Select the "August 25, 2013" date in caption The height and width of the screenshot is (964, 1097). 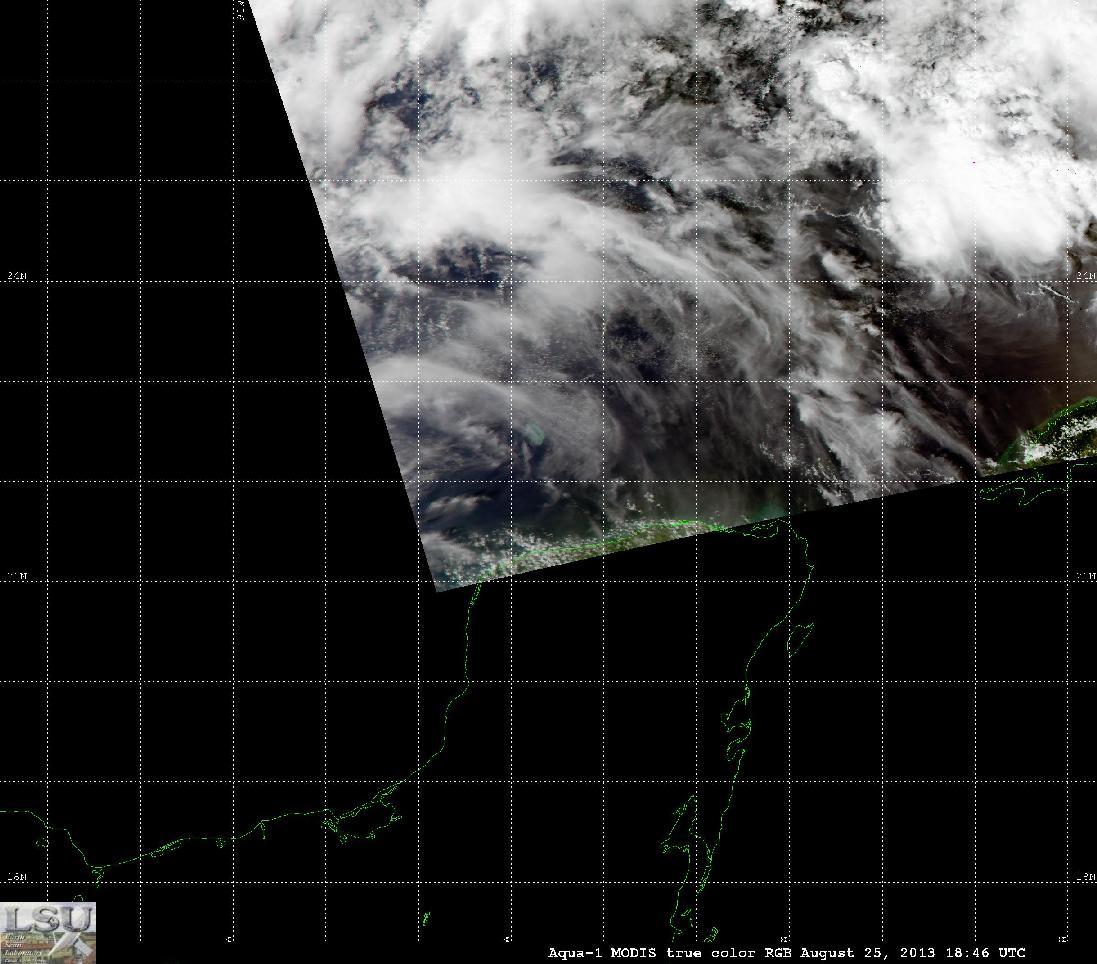click(x=868, y=953)
